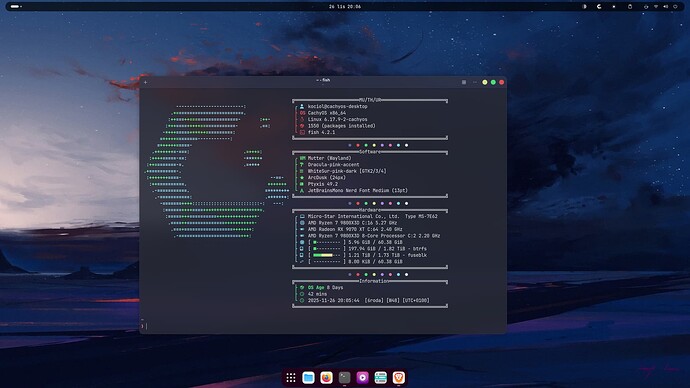This screenshot has height=388, width=690.
Task: Open the teal server-style app in dock
Action: pyautogui.click(x=381, y=377)
